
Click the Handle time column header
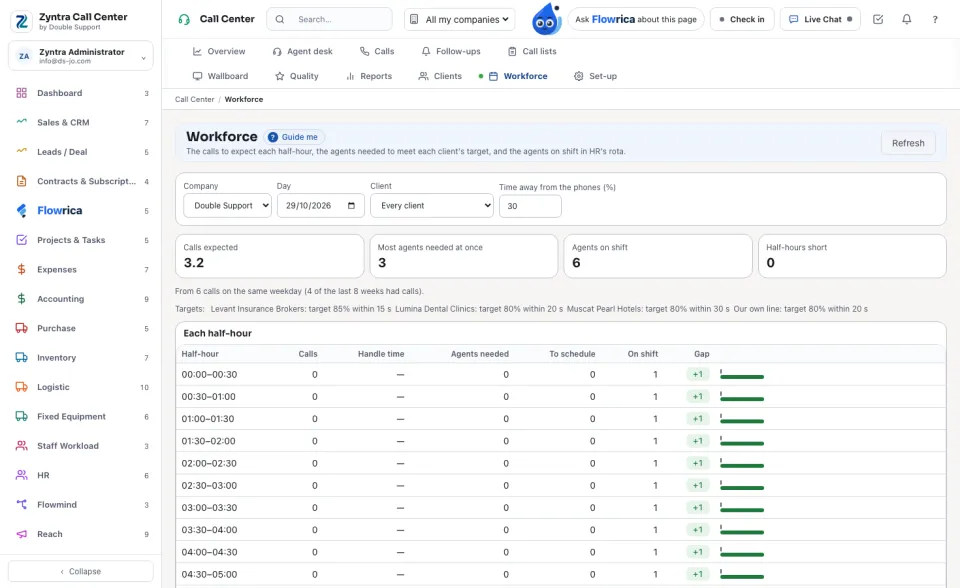(381, 354)
